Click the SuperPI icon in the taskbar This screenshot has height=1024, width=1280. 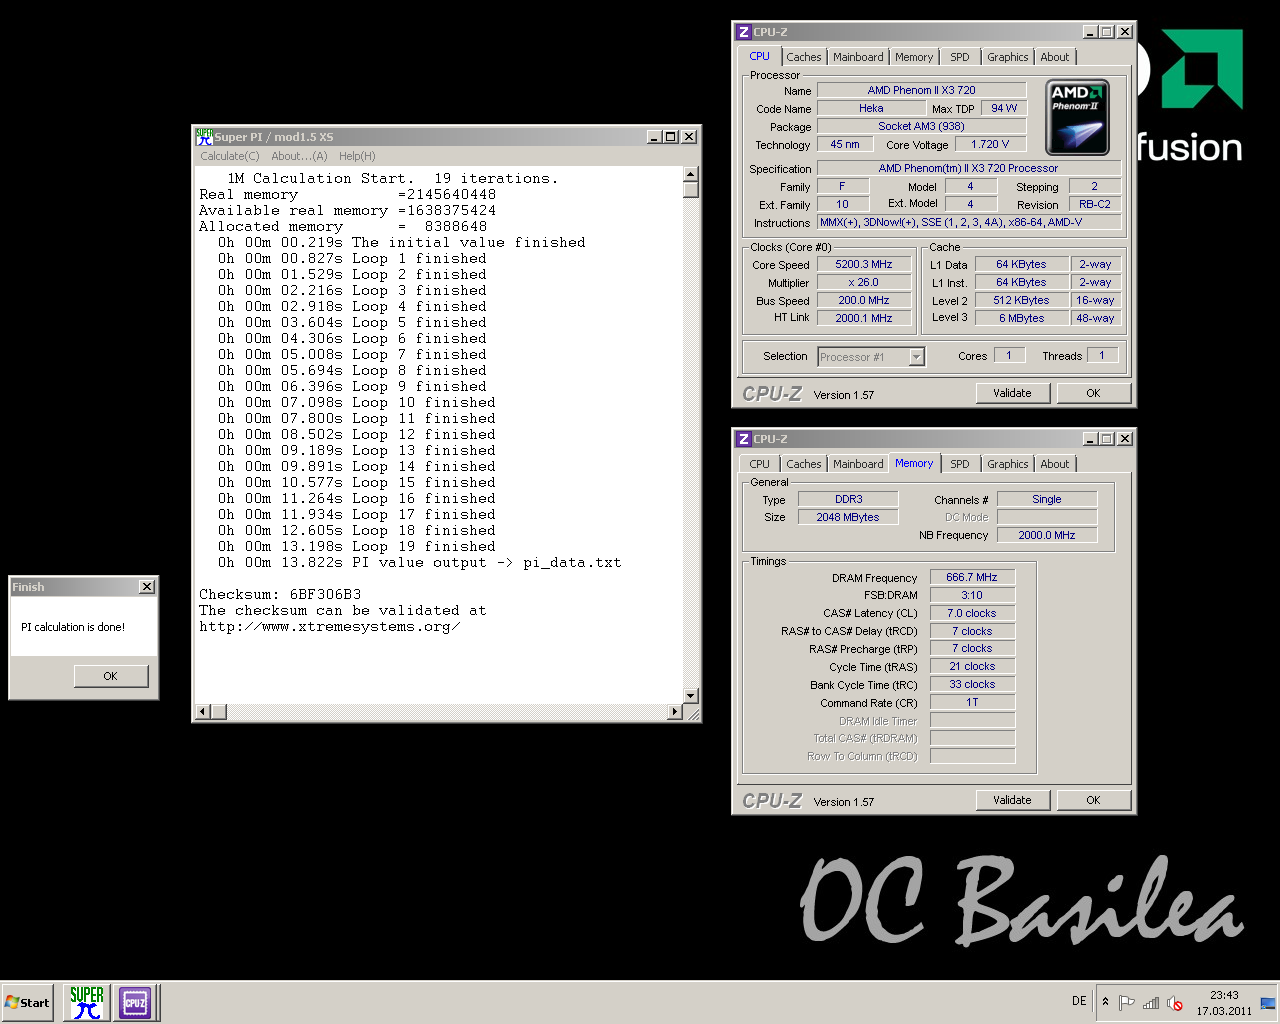pyautogui.click(x=87, y=1002)
